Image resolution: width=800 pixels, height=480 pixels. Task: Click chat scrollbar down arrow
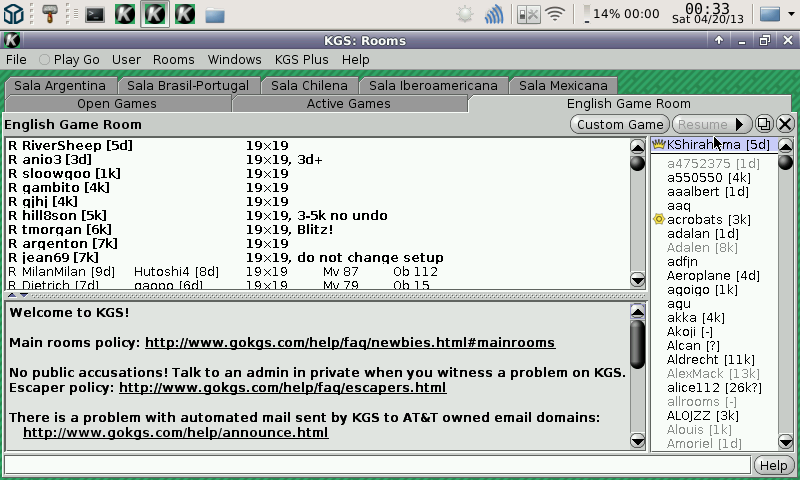click(637, 440)
